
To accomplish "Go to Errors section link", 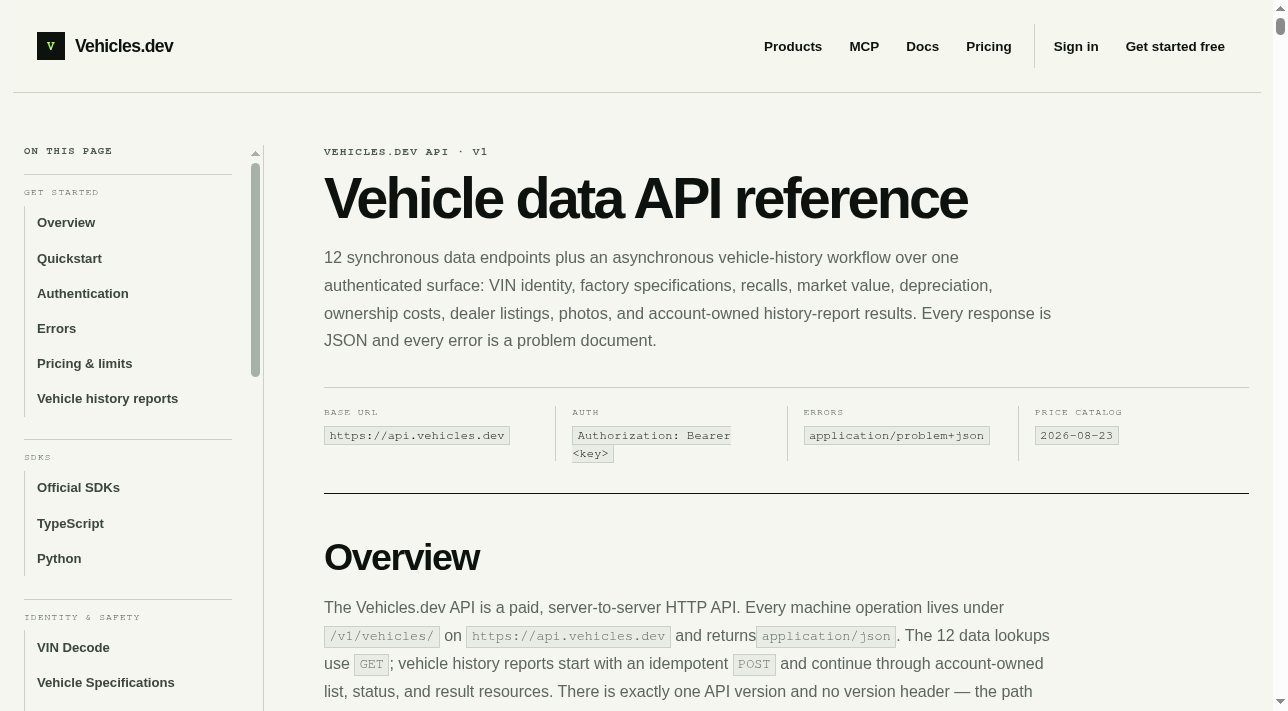I will click(56, 329).
